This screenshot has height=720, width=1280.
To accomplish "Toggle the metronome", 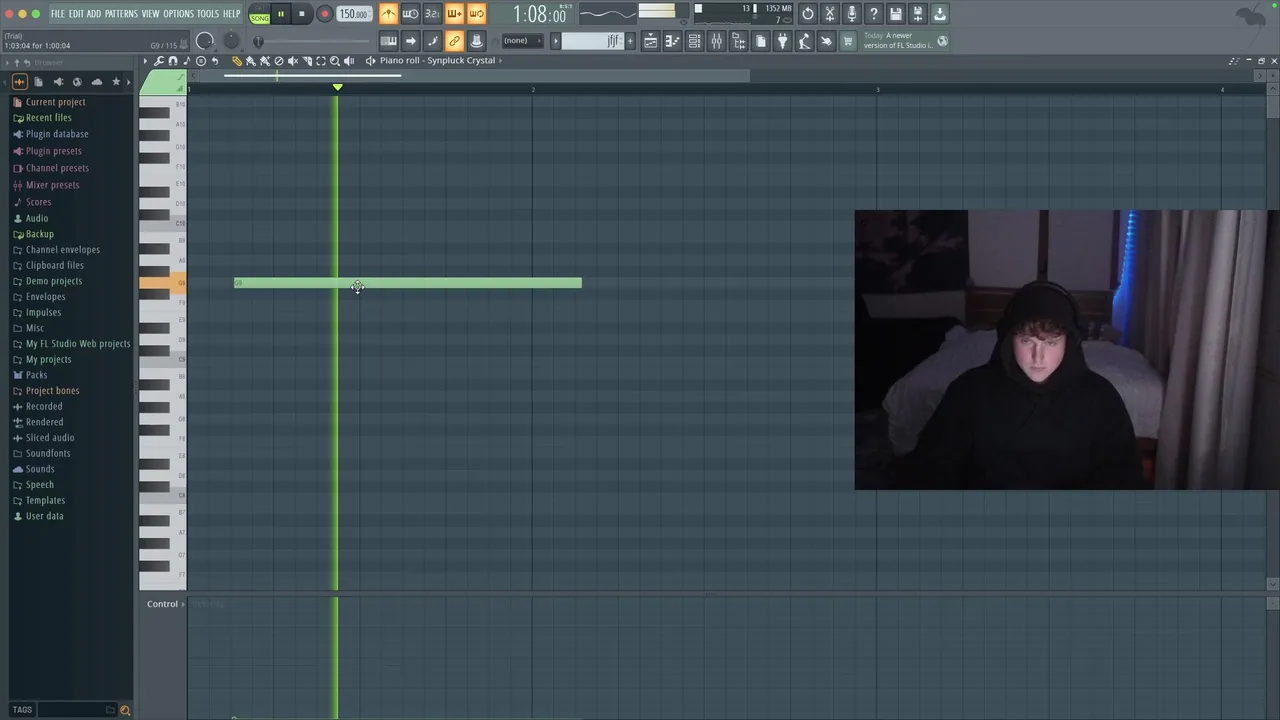I will pos(388,14).
